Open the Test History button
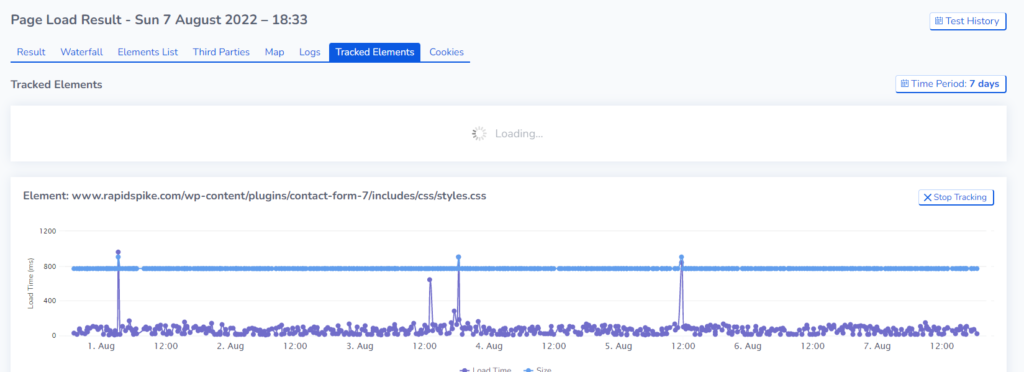The image size is (1024, 372). pos(967,21)
